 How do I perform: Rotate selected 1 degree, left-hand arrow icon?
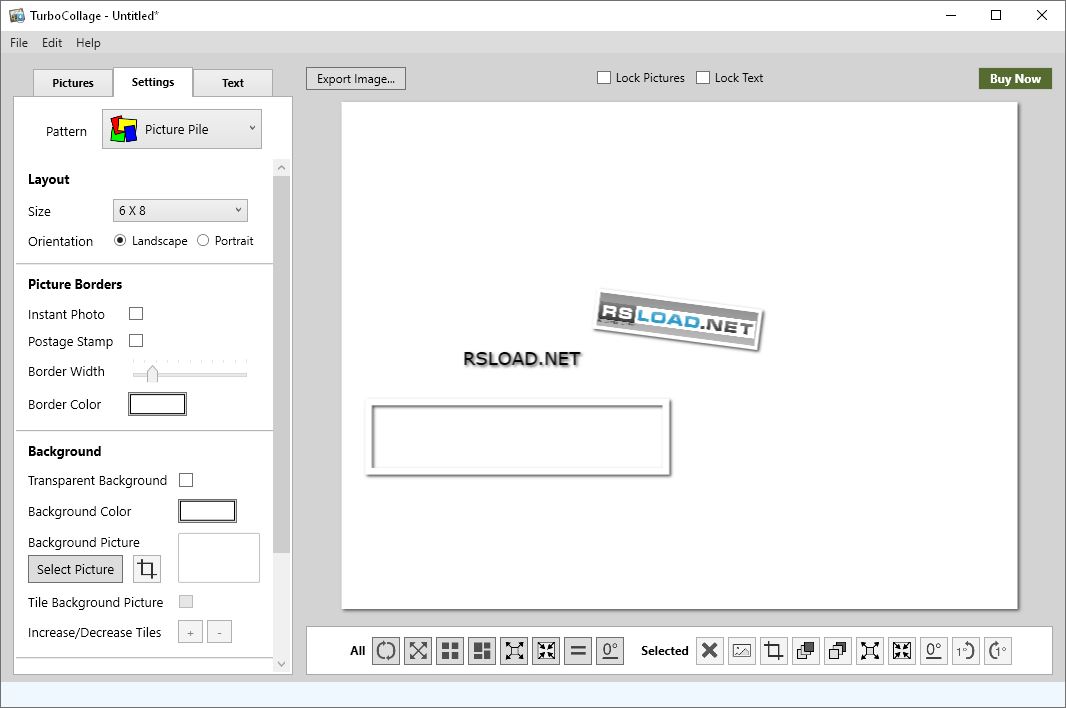click(x=997, y=651)
